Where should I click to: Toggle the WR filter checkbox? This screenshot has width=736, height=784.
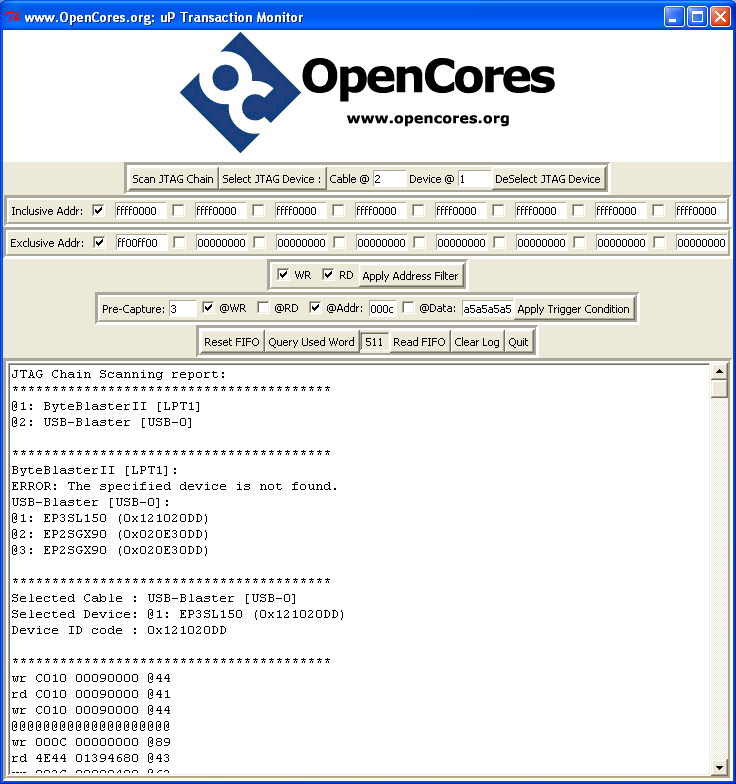[283, 275]
